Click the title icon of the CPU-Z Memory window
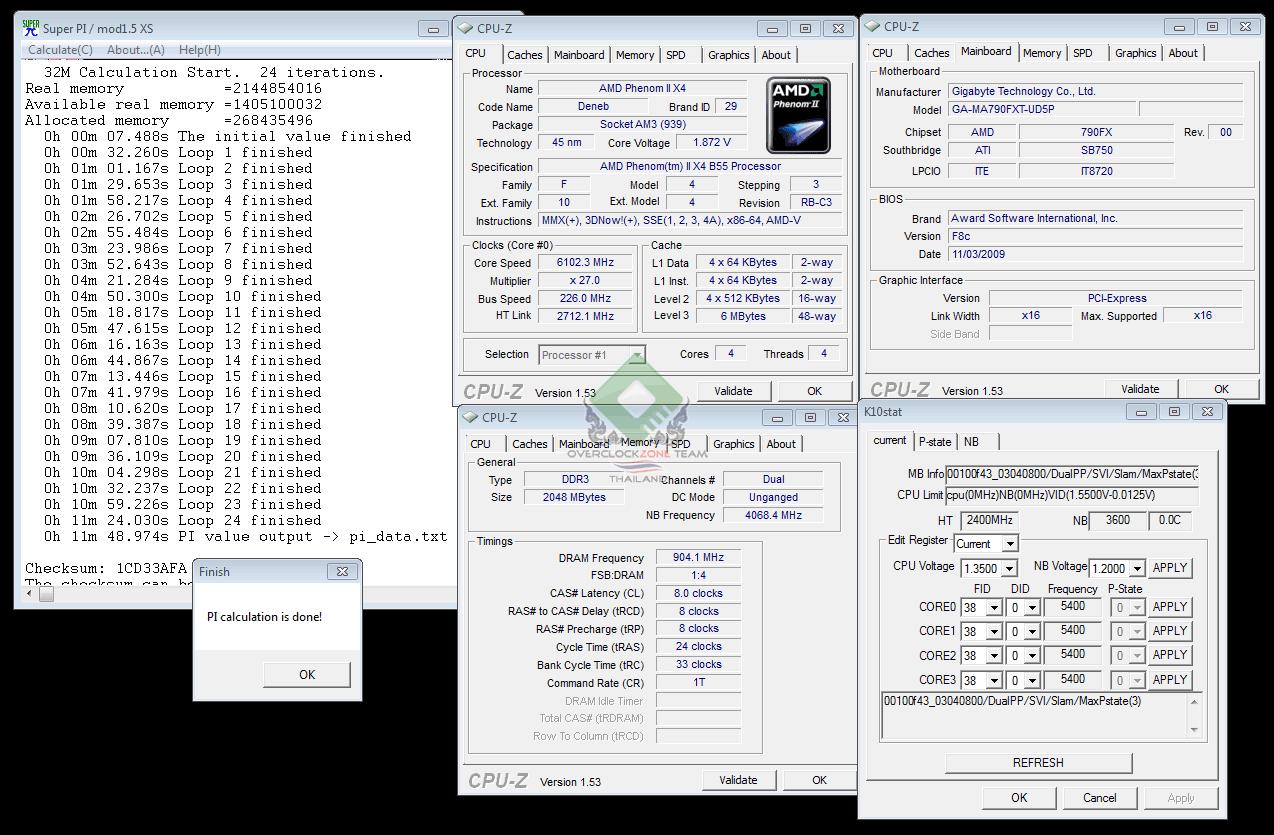 coord(469,417)
